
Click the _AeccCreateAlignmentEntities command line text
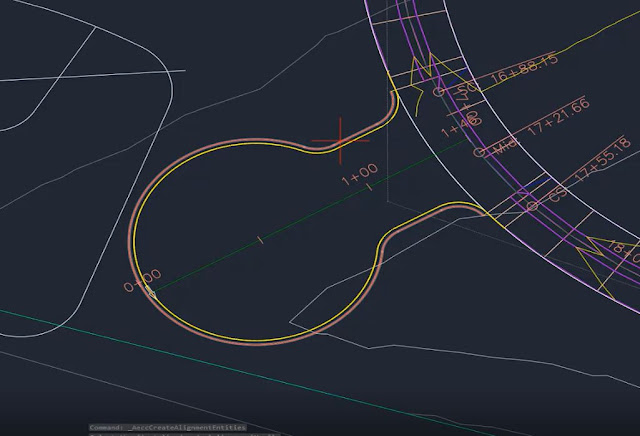click(x=168, y=427)
